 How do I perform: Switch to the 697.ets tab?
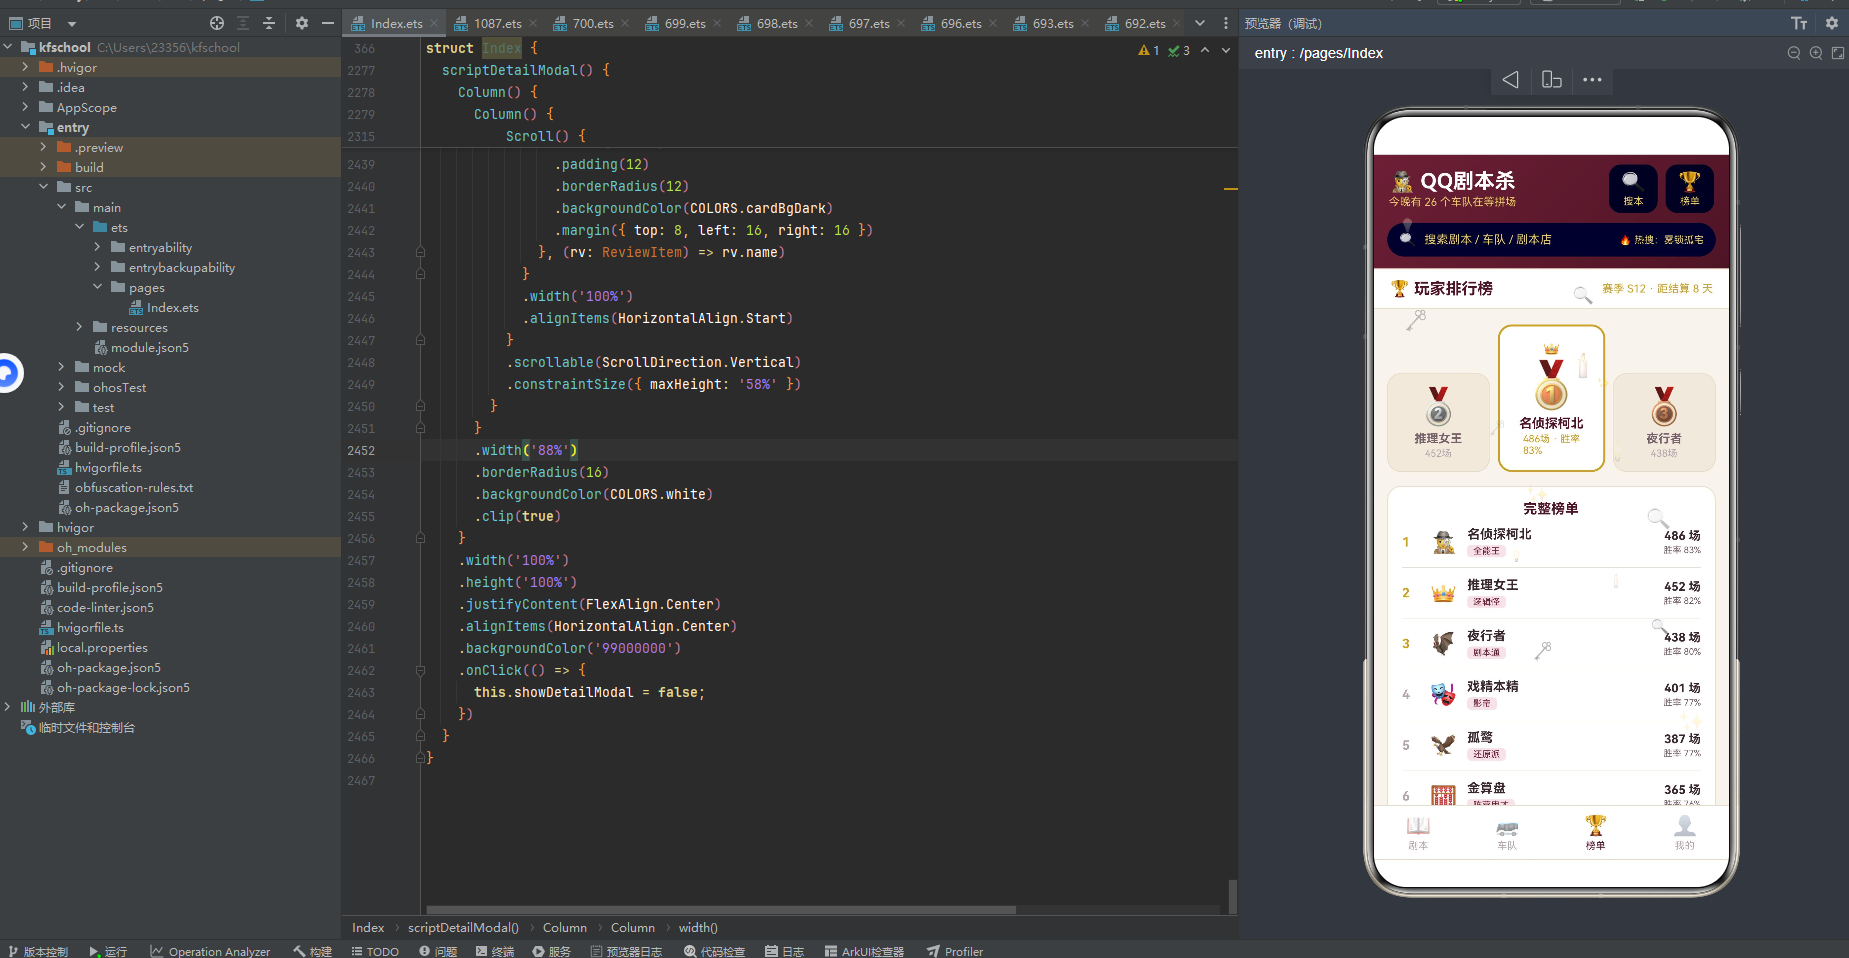[868, 24]
